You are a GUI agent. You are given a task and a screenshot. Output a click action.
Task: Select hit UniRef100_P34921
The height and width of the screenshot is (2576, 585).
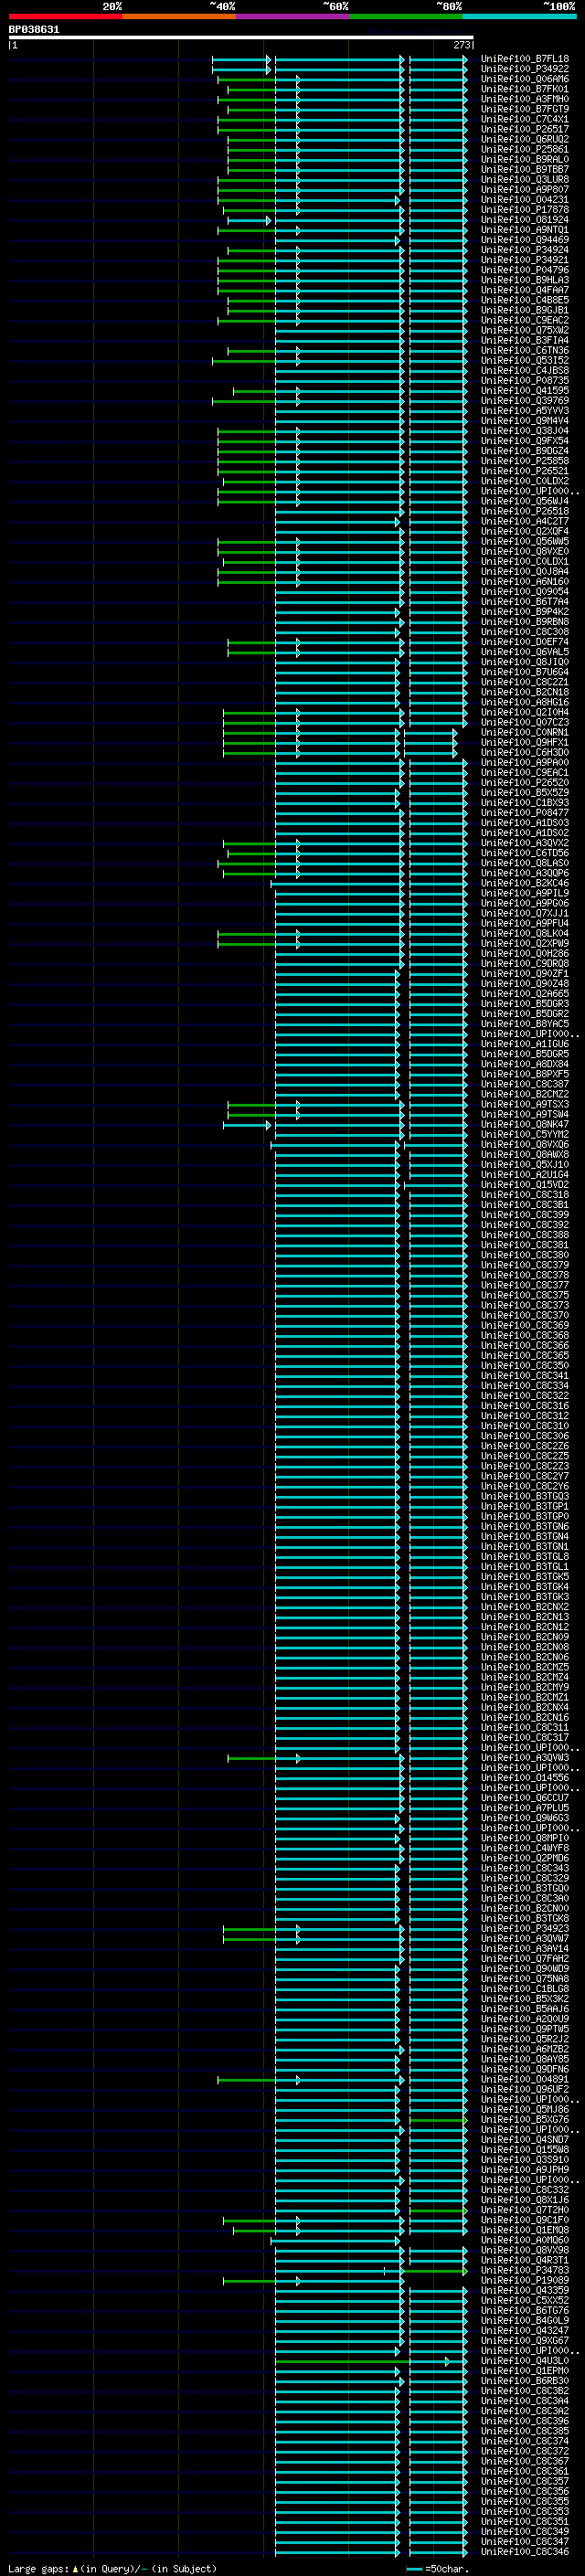pyautogui.click(x=524, y=260)
